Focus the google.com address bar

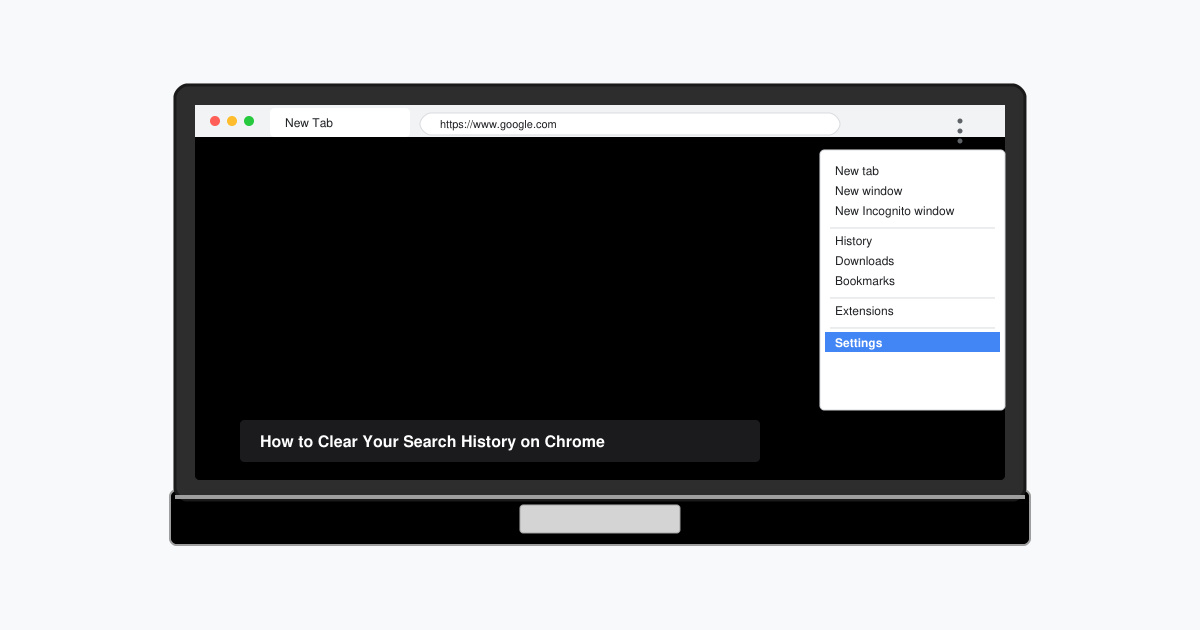click(x=630, y=124)
